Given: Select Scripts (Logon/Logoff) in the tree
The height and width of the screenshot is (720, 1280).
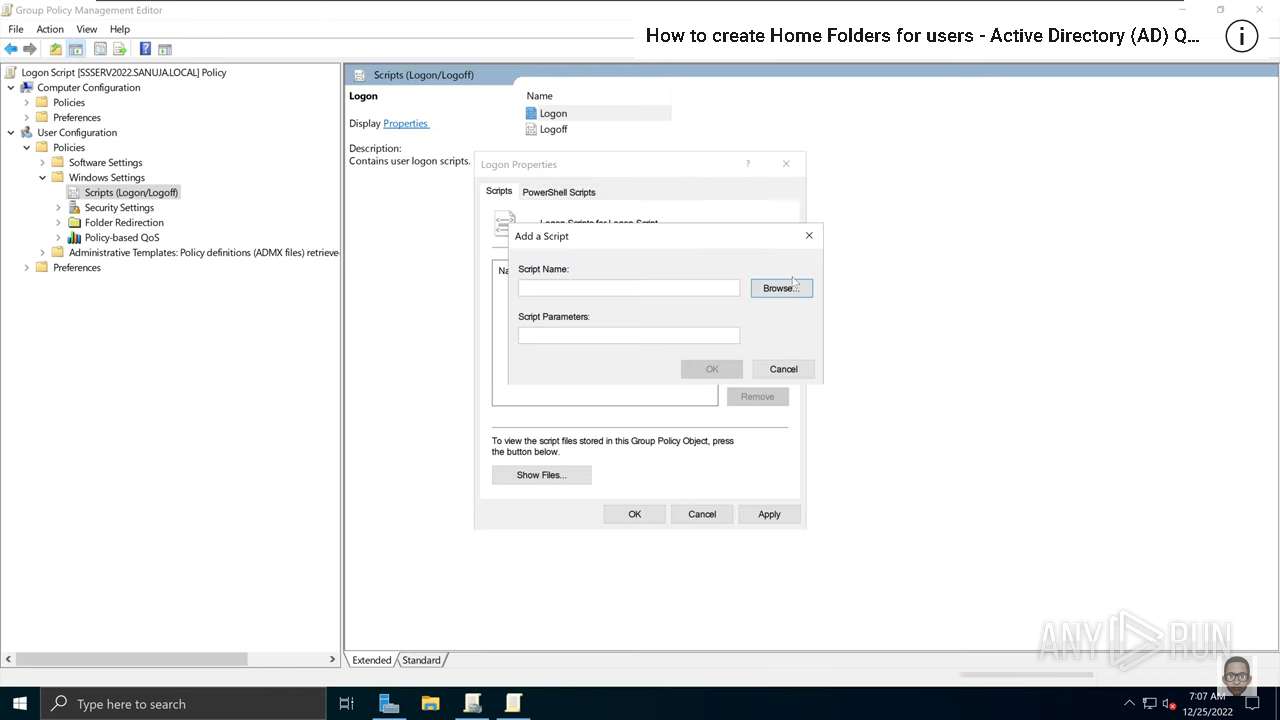Looking at the screenshot, I should 131,192.
